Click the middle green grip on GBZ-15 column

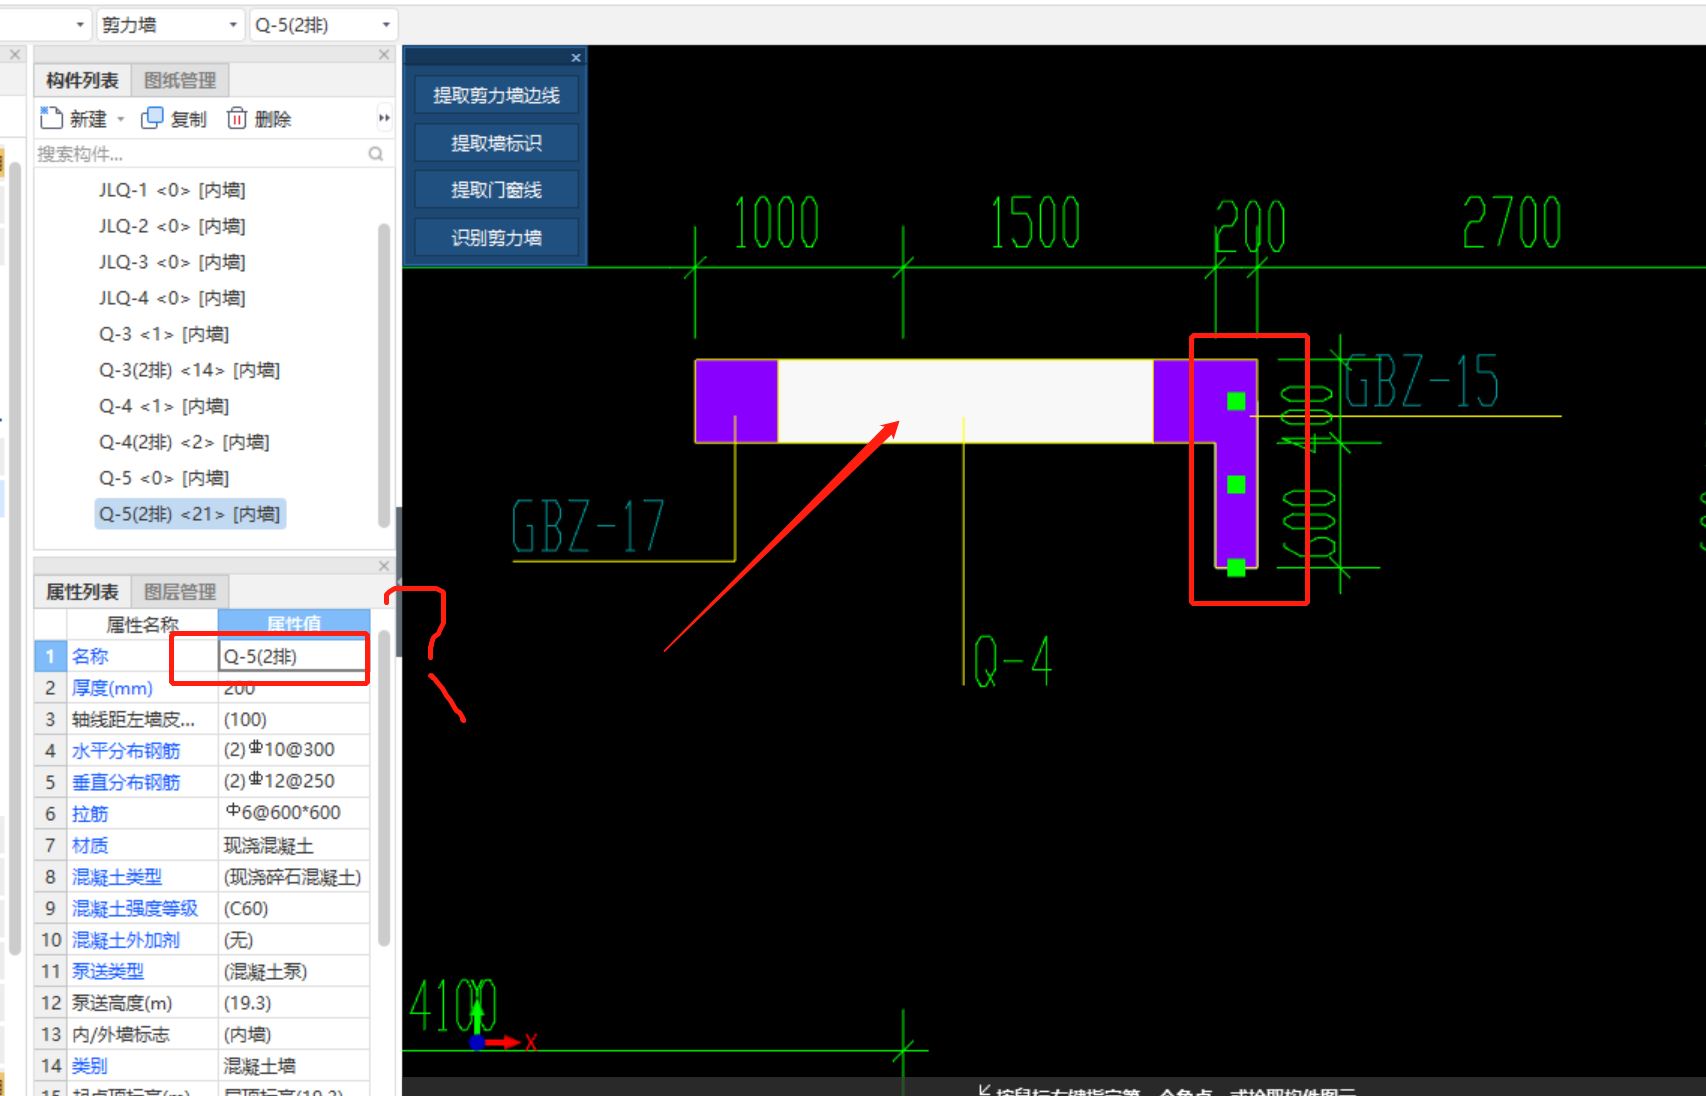pos(1236,484)
